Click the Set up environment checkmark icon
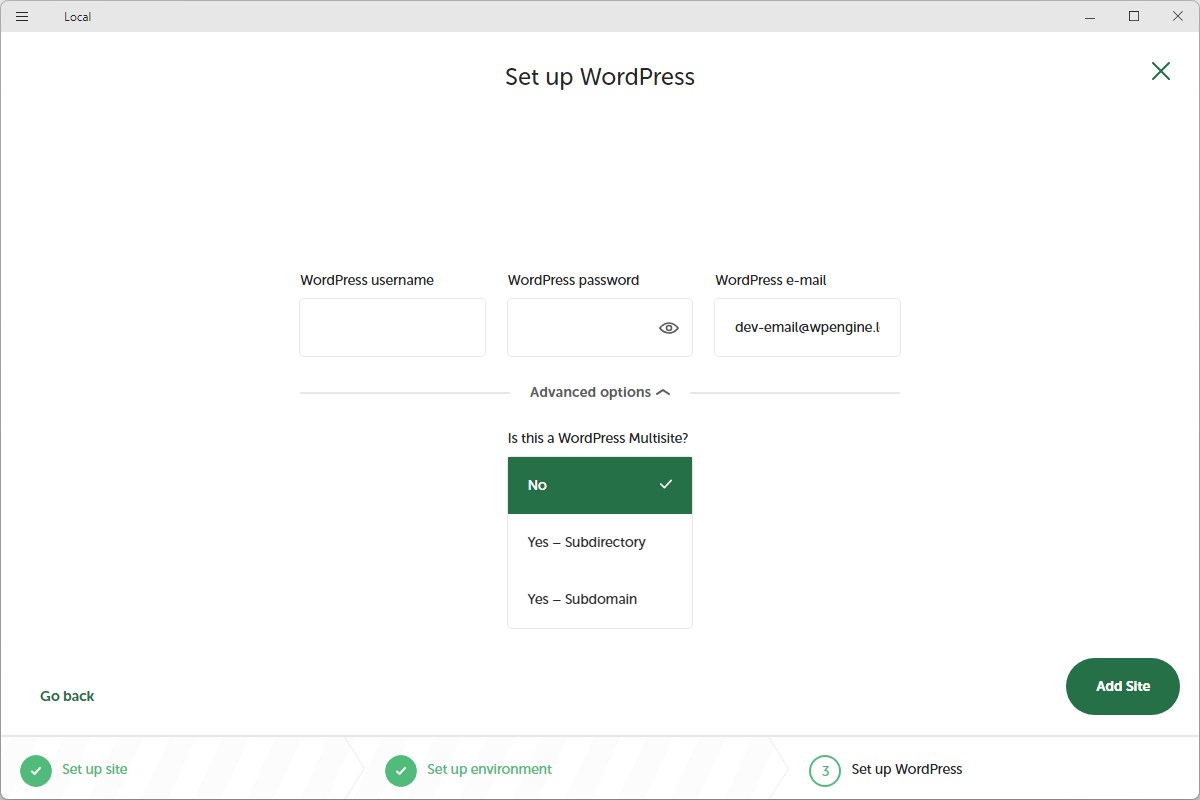The width and height of the screenshot is (1200, 800). [x=400, y=770]
